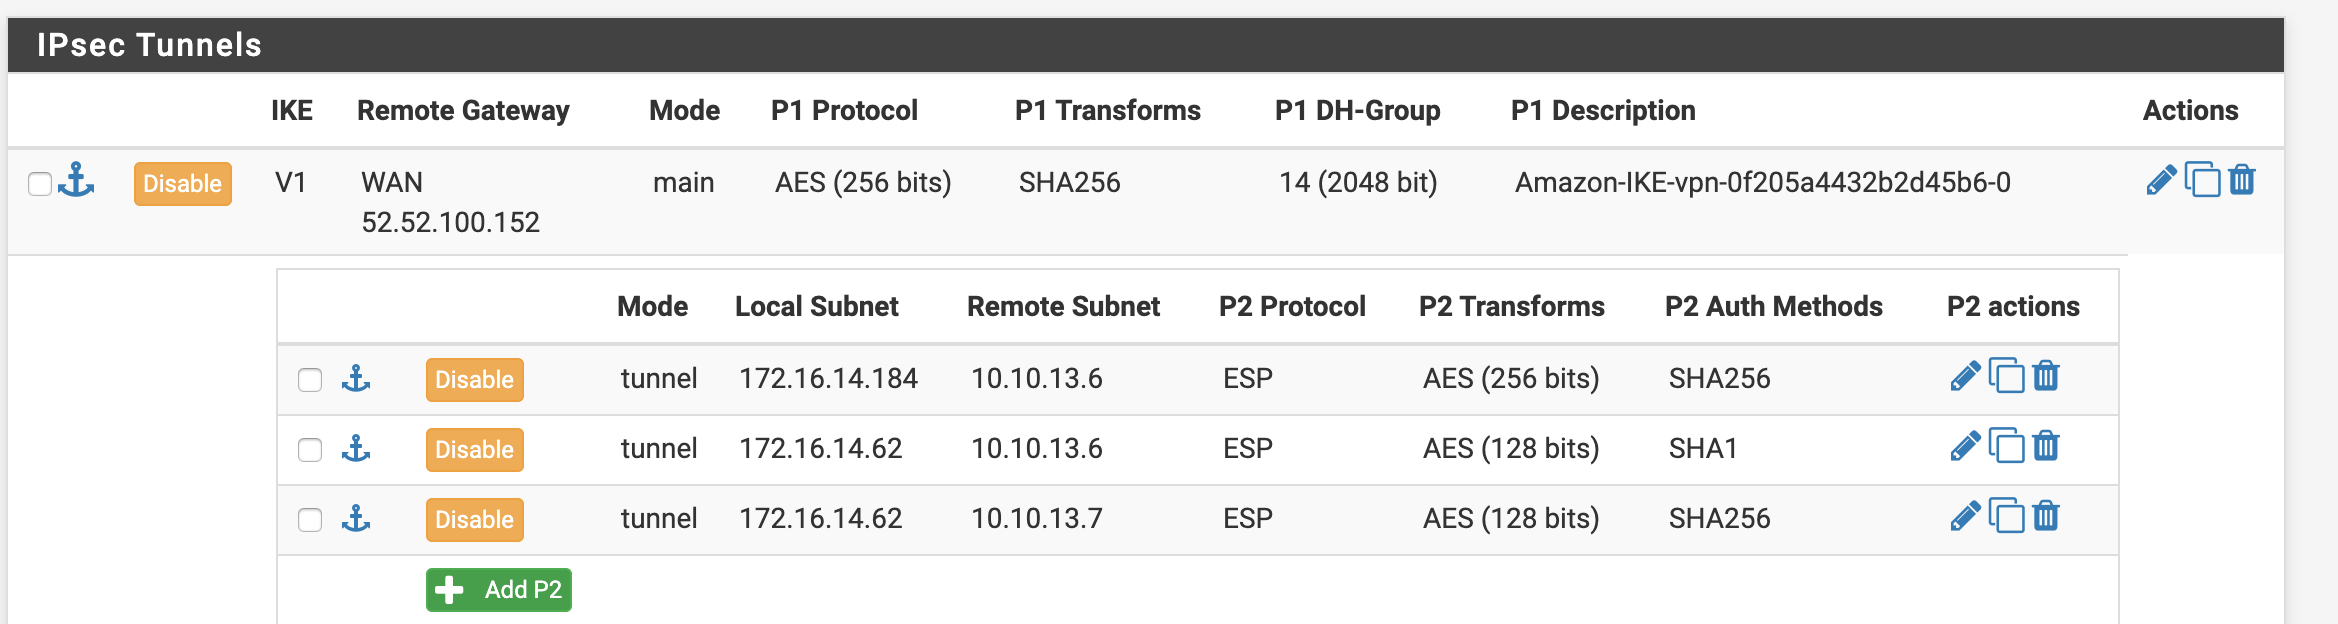The image size is (2338, 624).
Task: Click anchor icon of SHA1 P2 row
Action: tap(356, 449)
